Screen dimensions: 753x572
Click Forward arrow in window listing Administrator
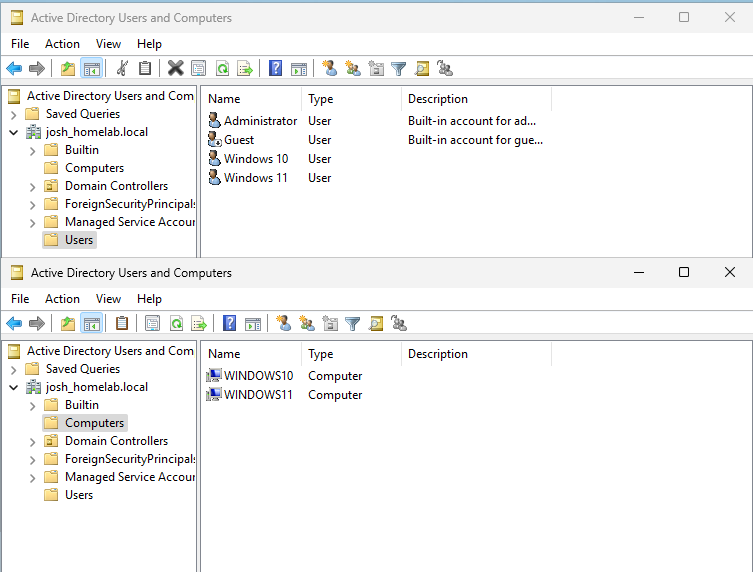(x=37, y=69)
